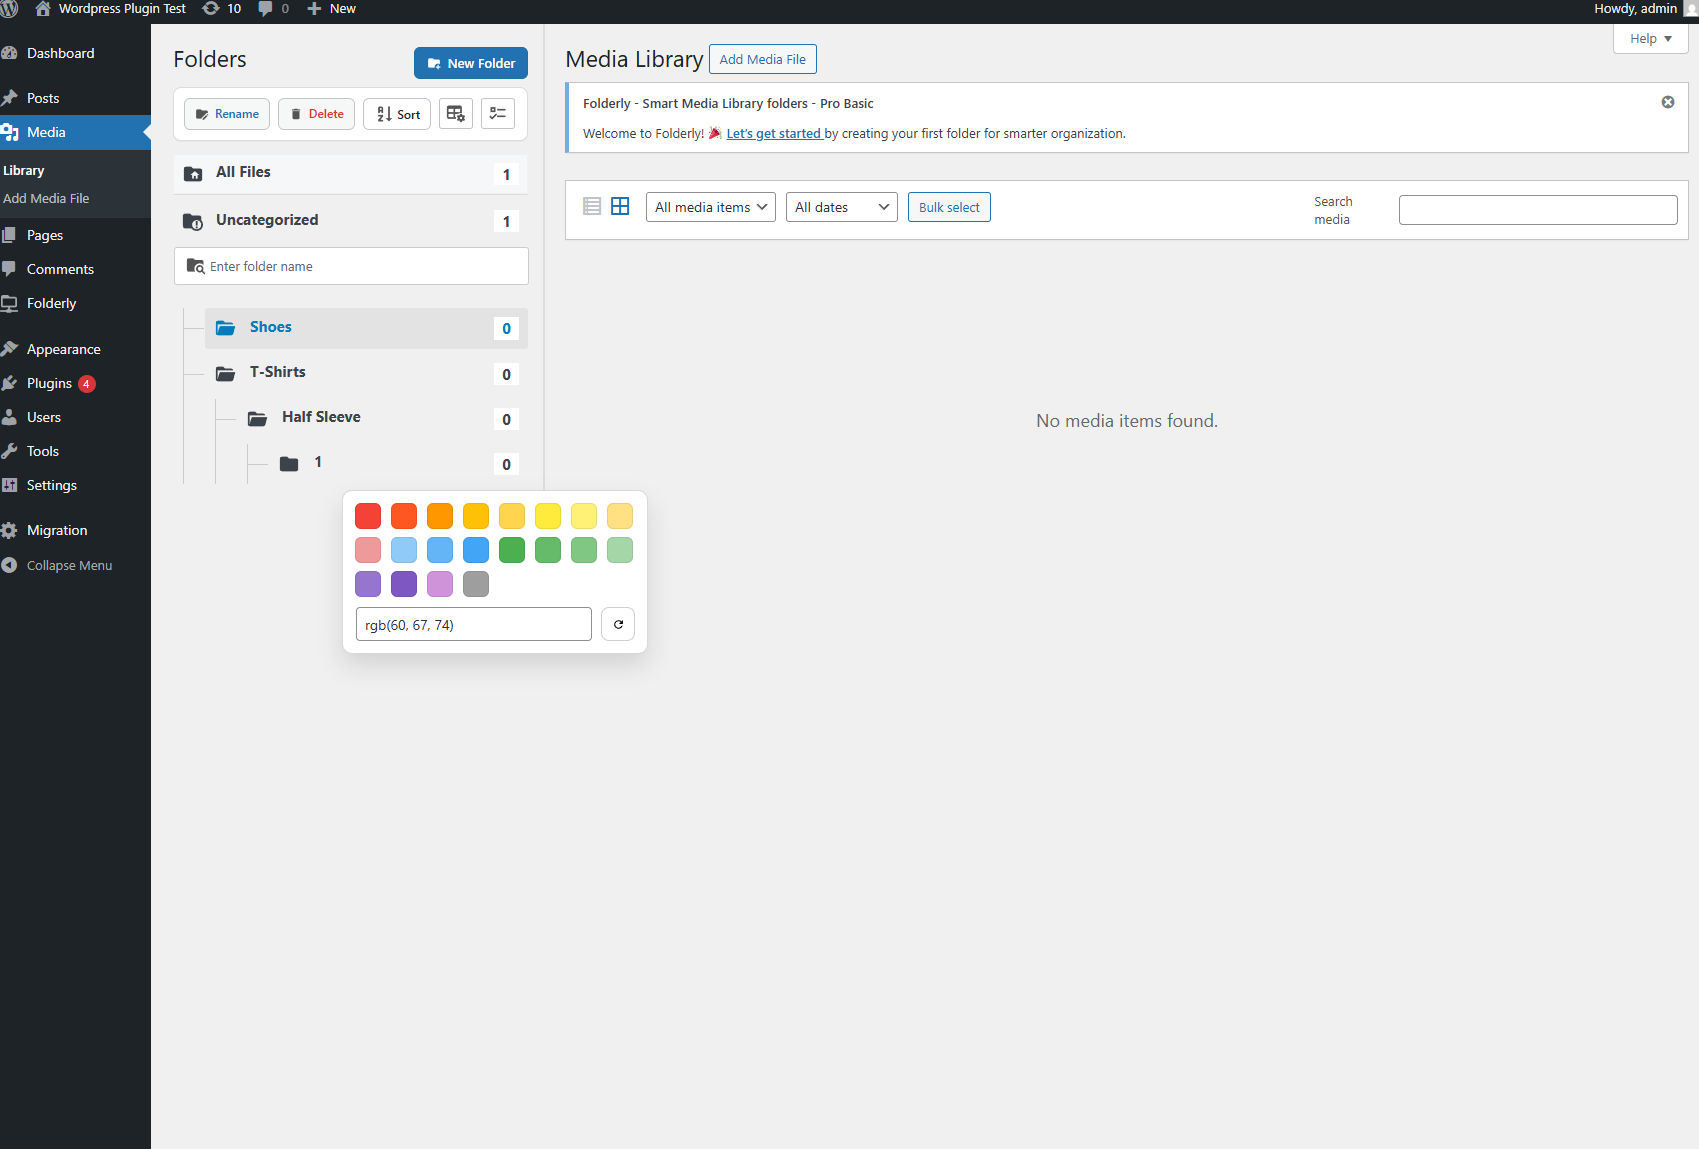This screenshot has width=1699, height=1149.
Task: Pick the deep orange color swatch
Action: [404, 516]
